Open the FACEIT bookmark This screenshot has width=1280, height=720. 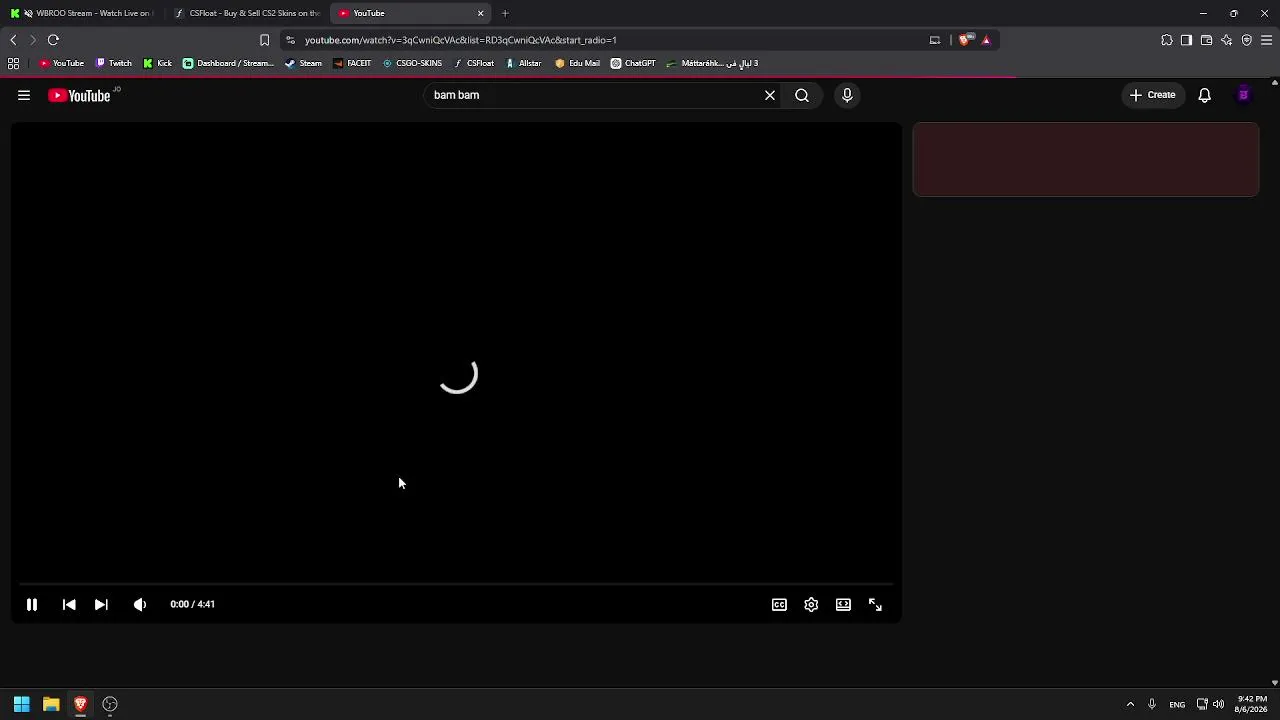coord(352,63)
